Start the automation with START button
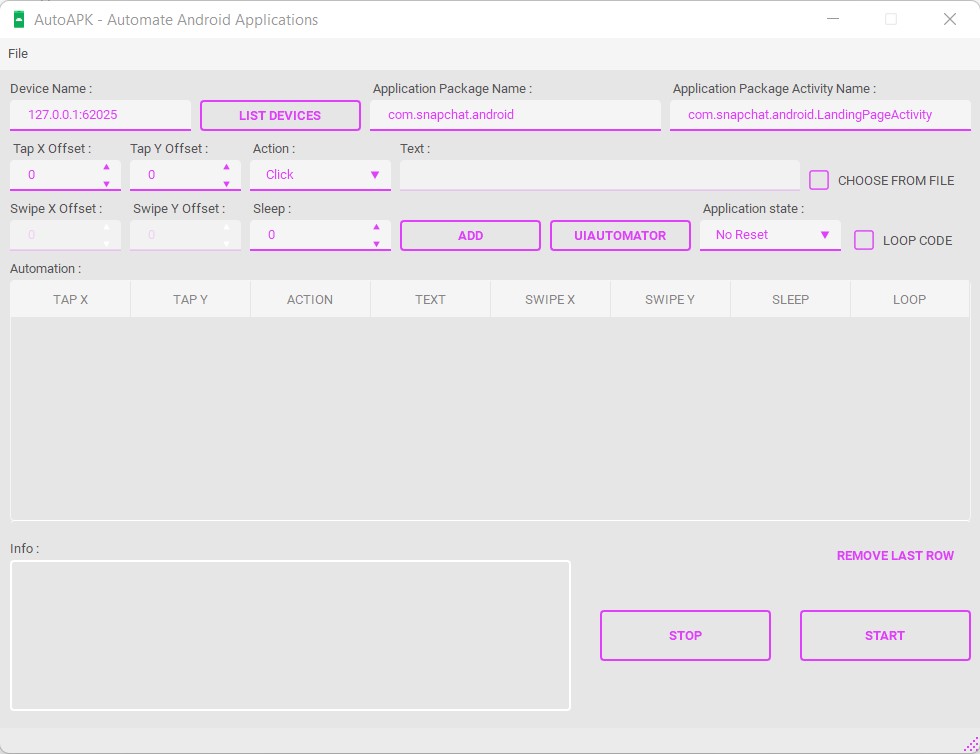 pyautogui.click(x=884, y=635)
